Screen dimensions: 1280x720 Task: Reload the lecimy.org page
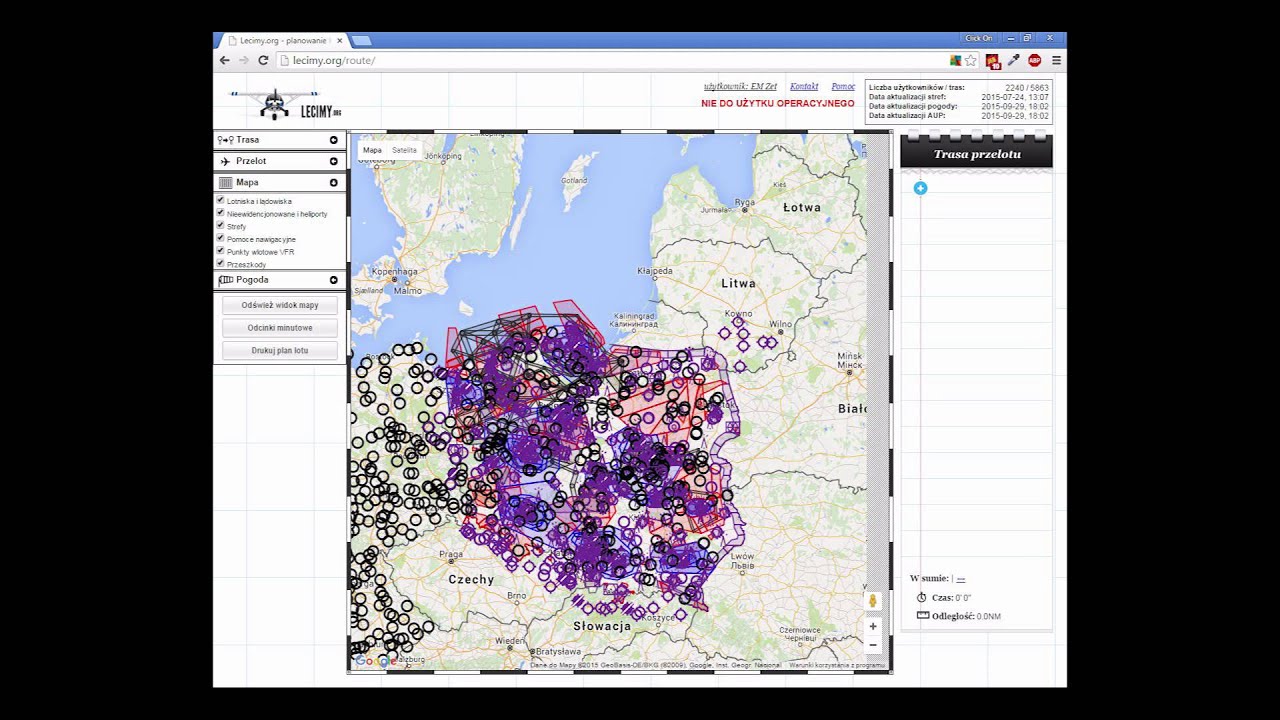[263, 60]
